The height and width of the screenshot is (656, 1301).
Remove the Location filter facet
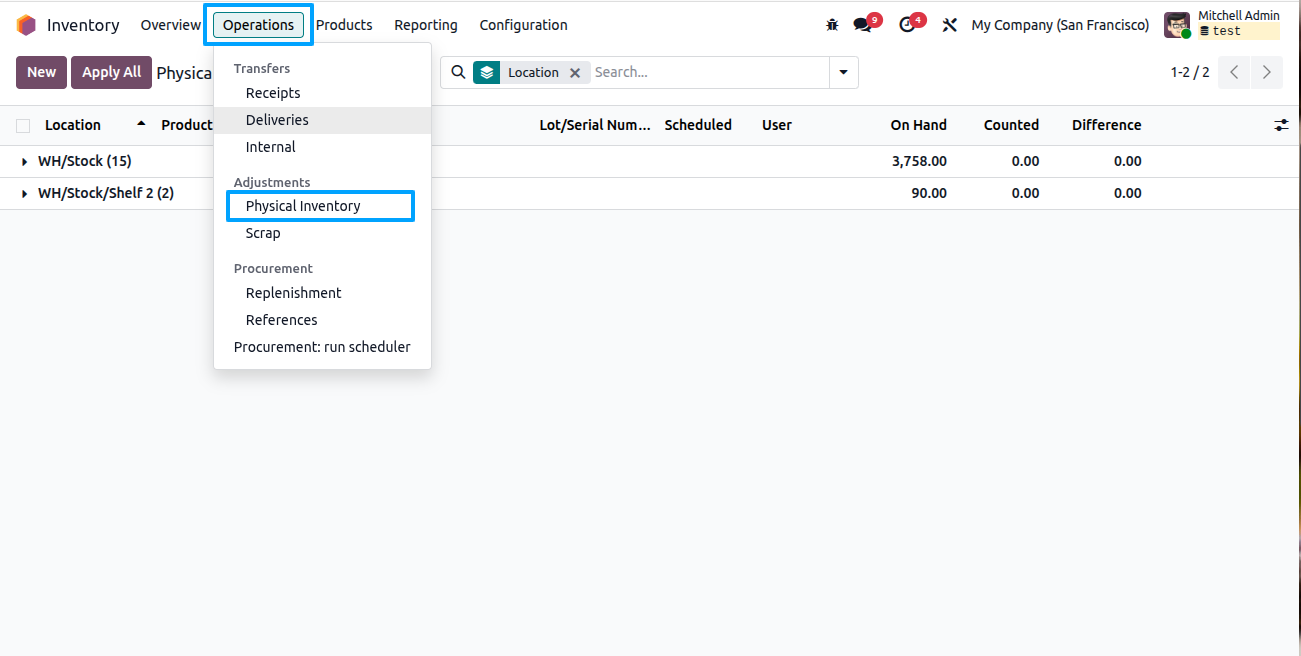(575, 72)
